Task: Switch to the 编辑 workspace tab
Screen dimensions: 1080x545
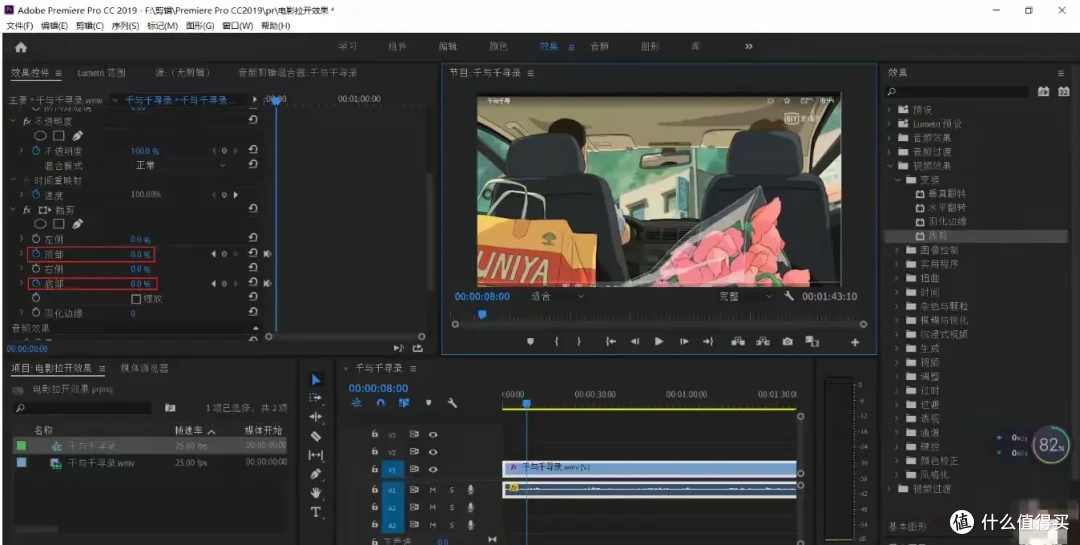Action: click(x=448, y=46)
